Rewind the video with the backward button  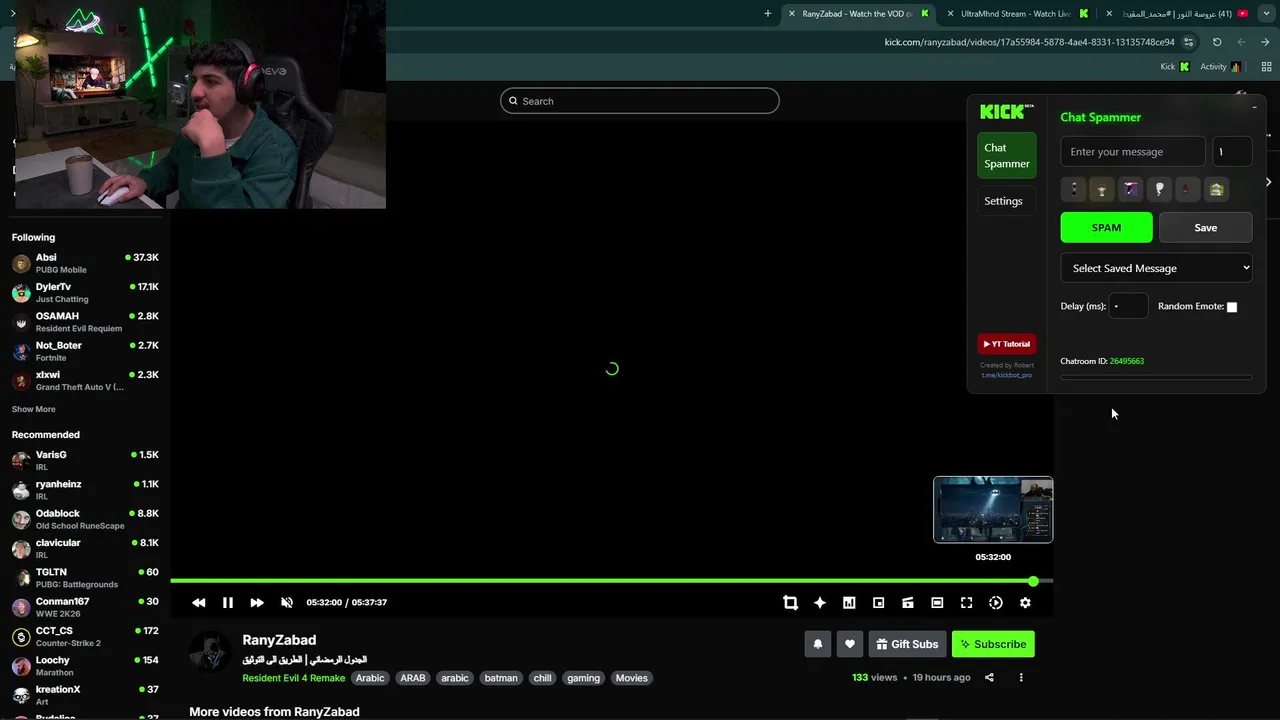198,602
